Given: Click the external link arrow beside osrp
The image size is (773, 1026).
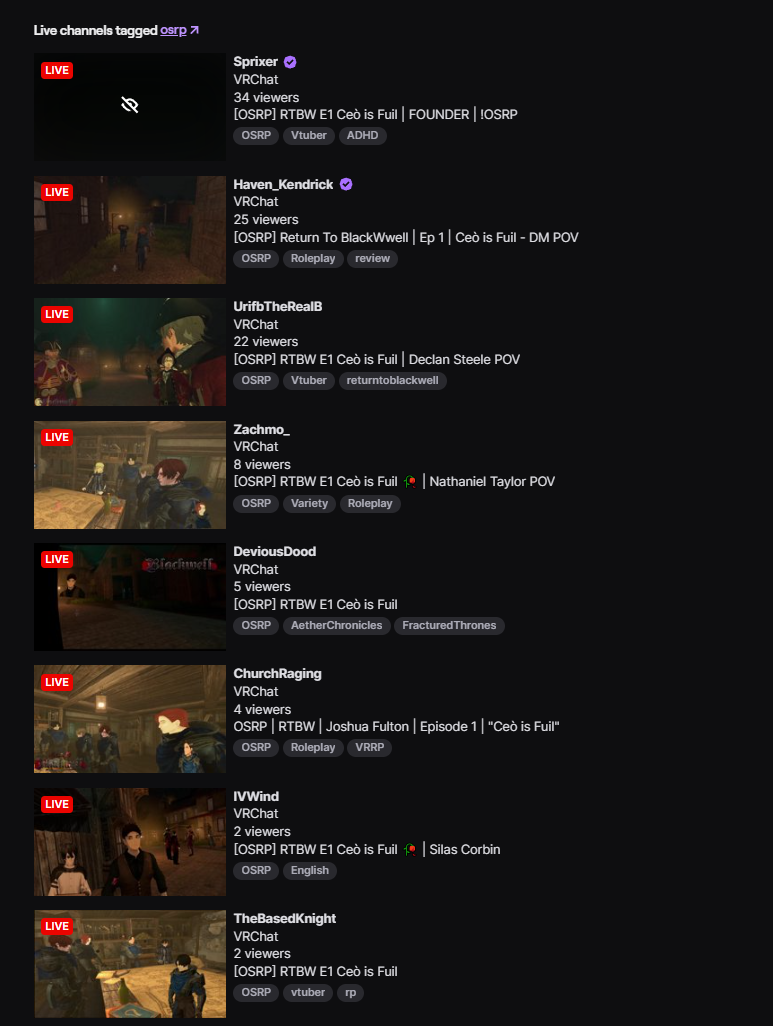Looking at the screenshot, I should [194, 30].
